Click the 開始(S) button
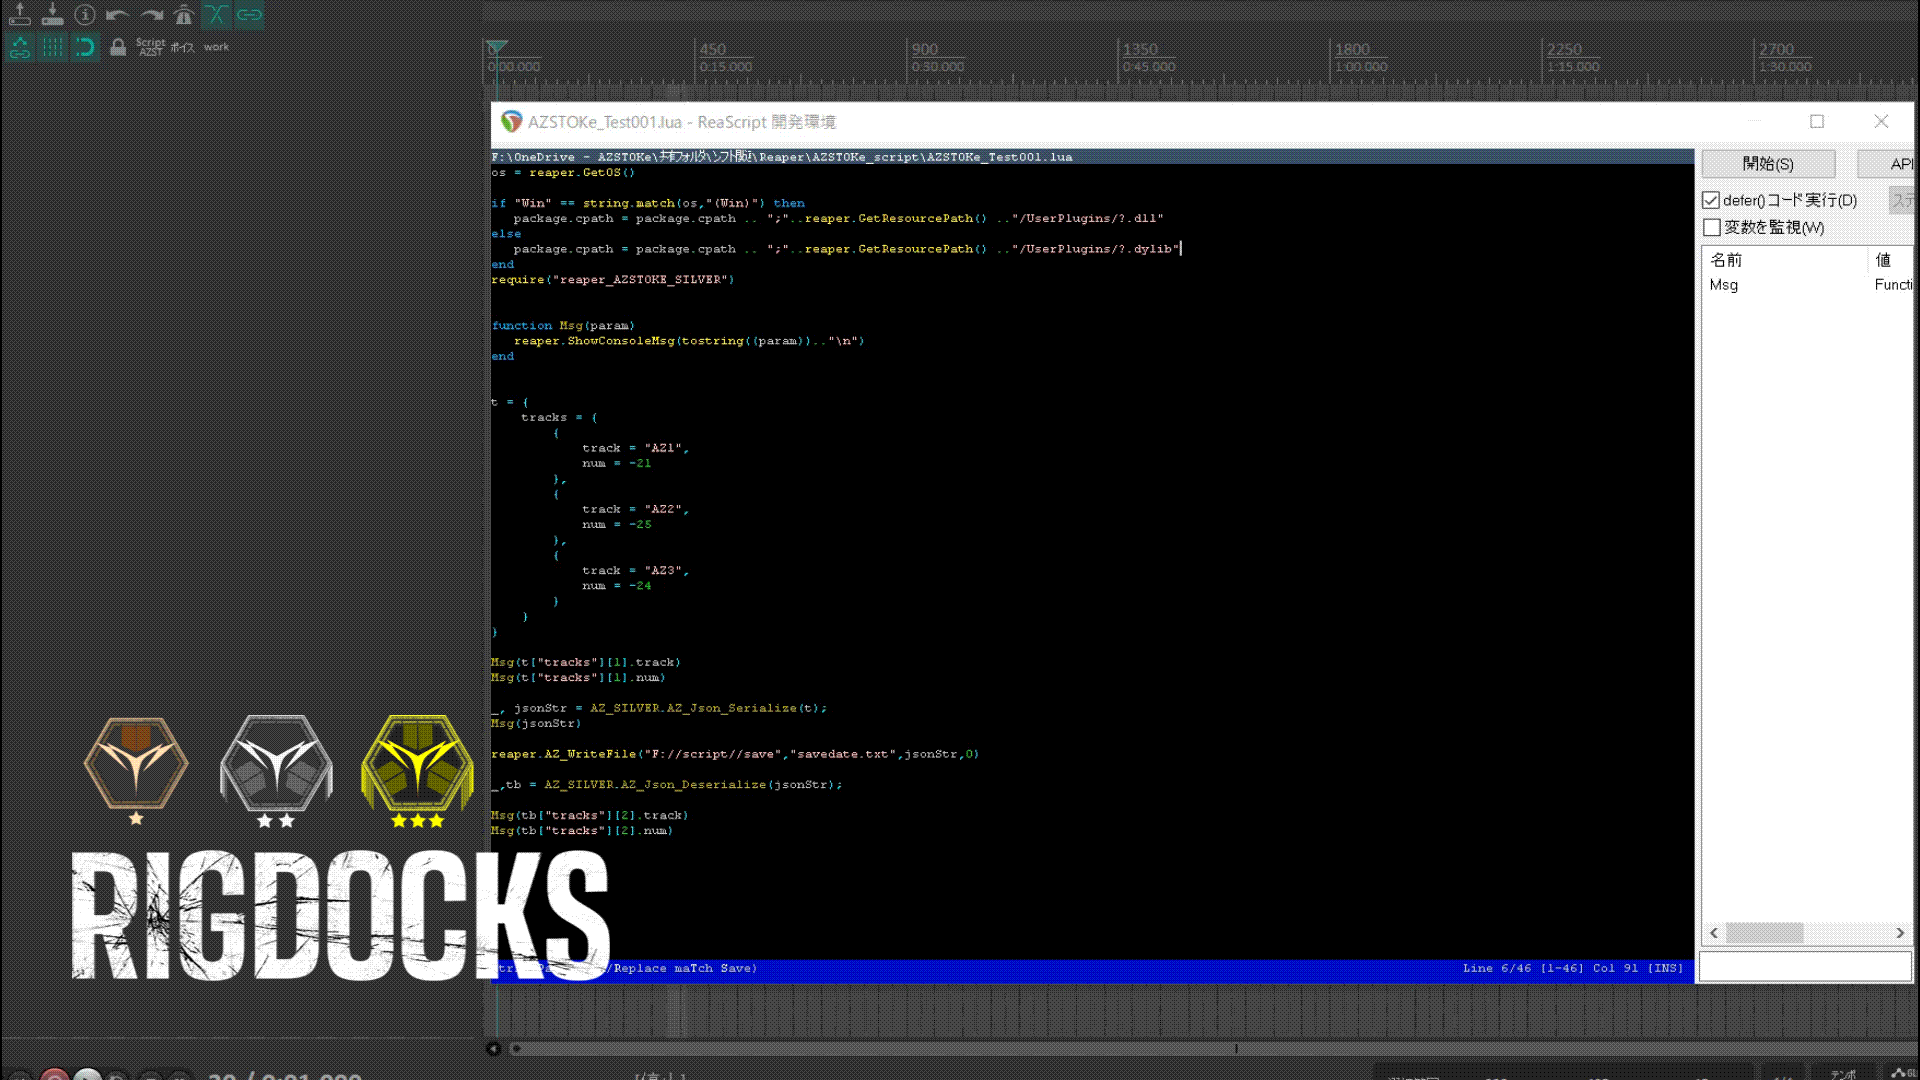Image resolution: width=1920 pixels, height=1080 pixels. click(1768, 164)
